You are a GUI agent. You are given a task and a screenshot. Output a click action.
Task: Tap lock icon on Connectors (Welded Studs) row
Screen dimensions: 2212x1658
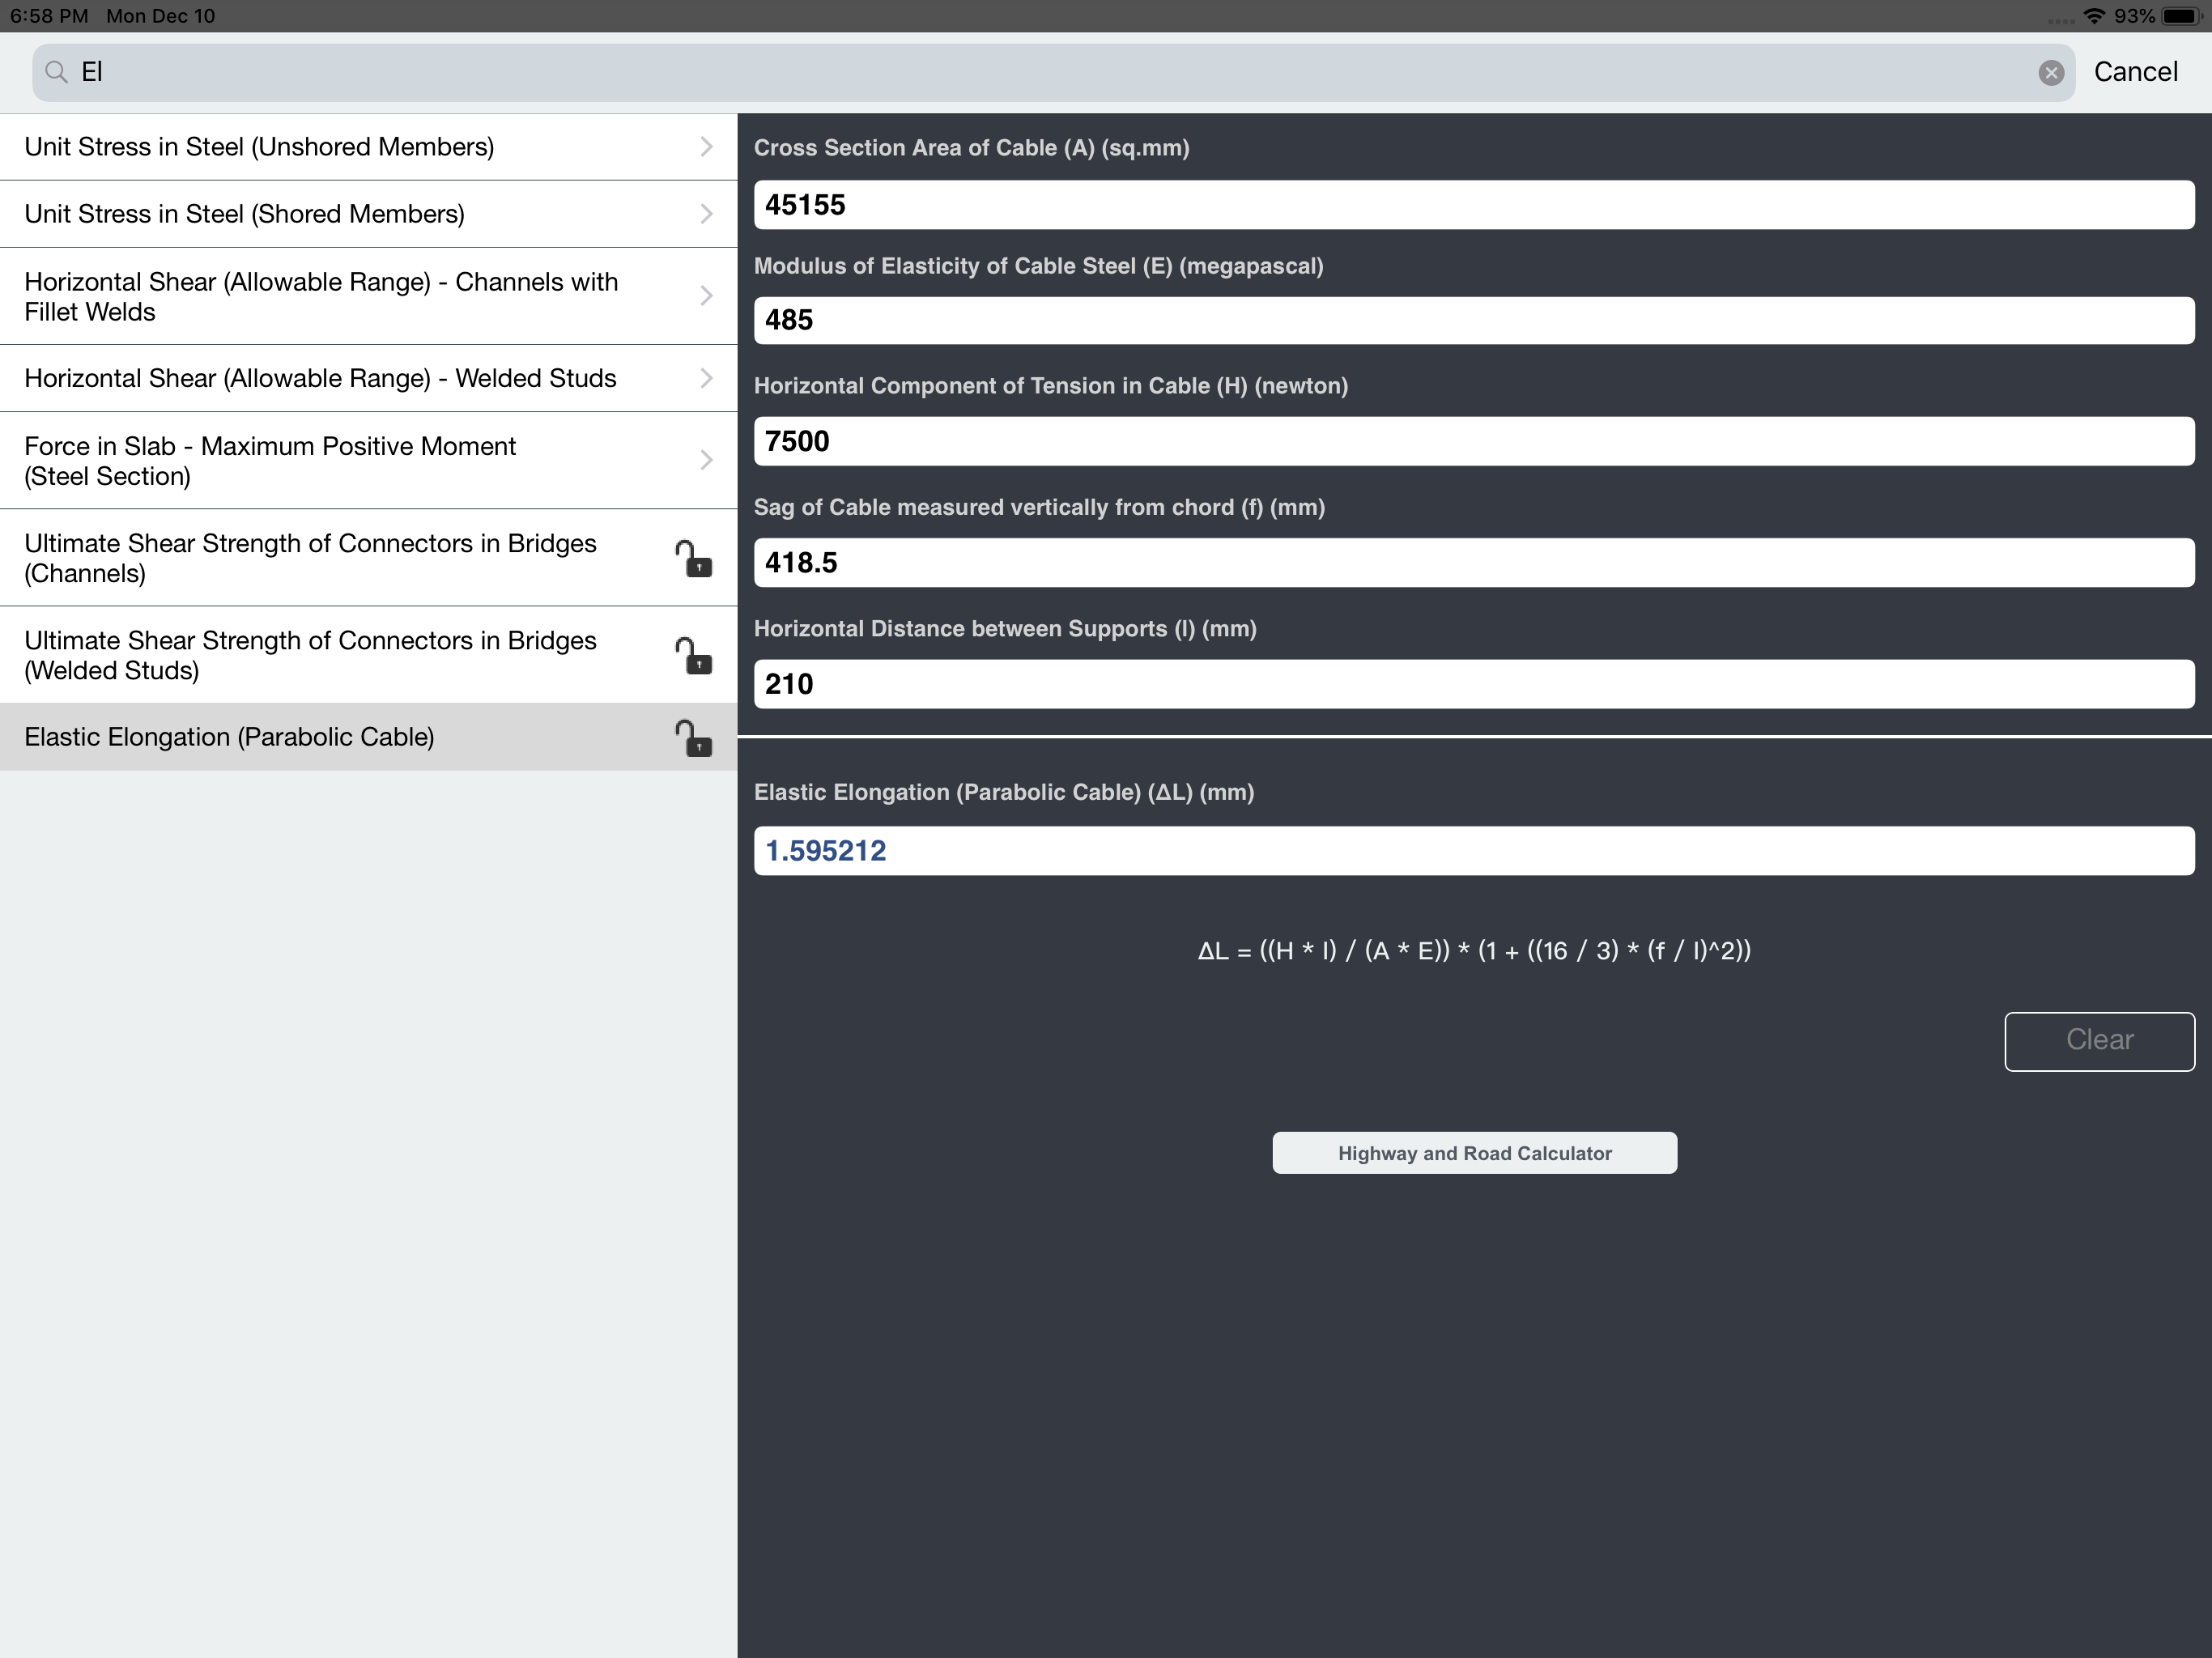click(x=693, y=656)
